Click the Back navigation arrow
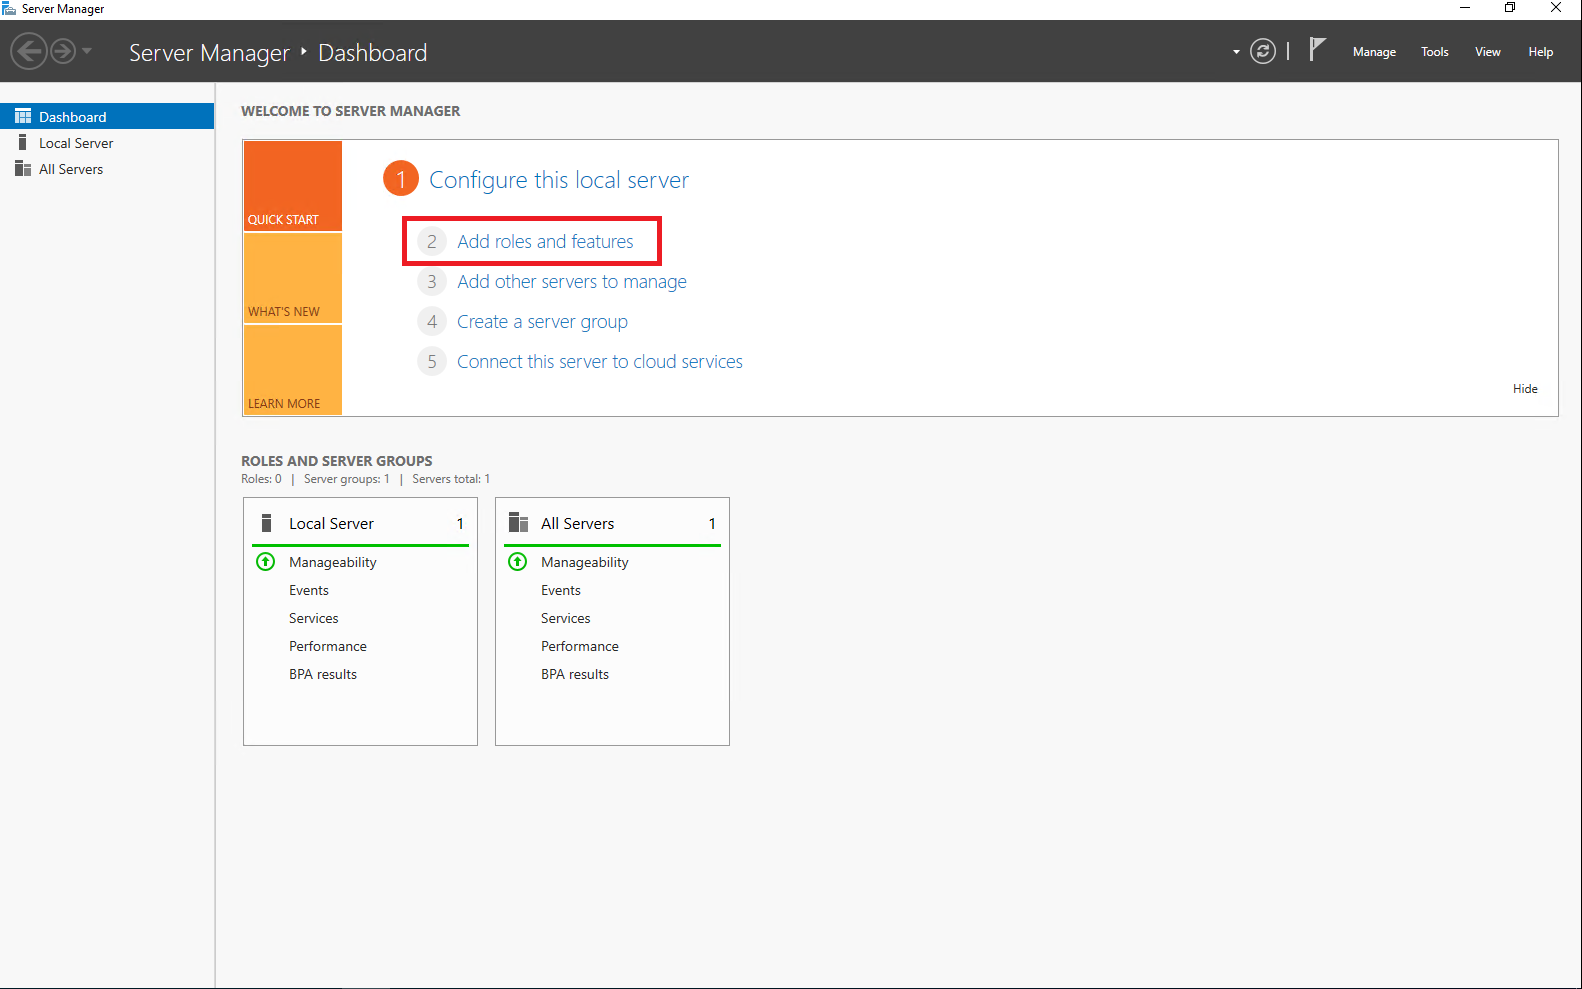The image size is (1582, 989). (x=29, y=50)
